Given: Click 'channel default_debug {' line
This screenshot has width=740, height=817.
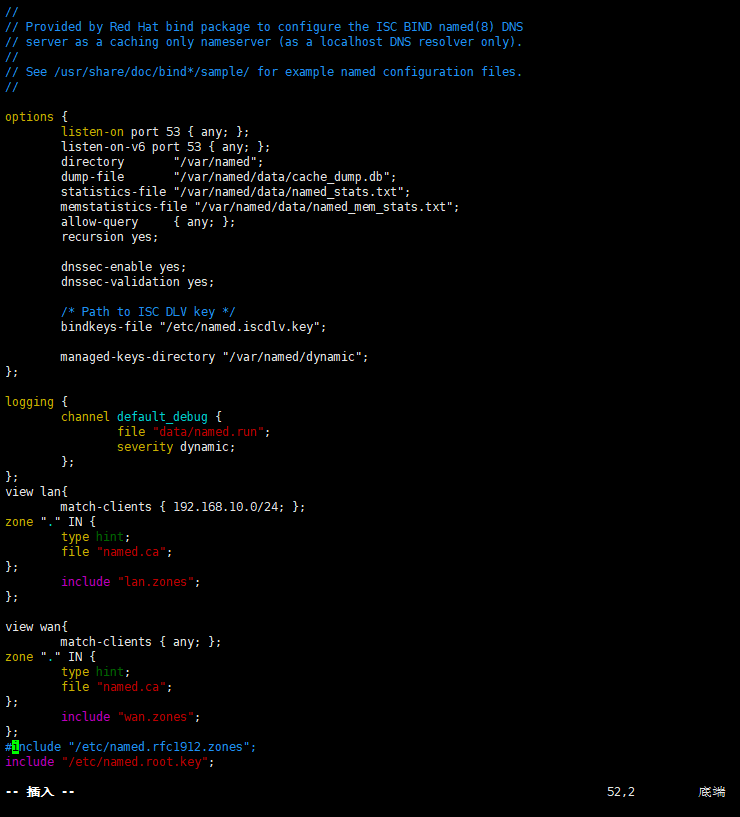Looking at the screenshot, I should 141,417.
